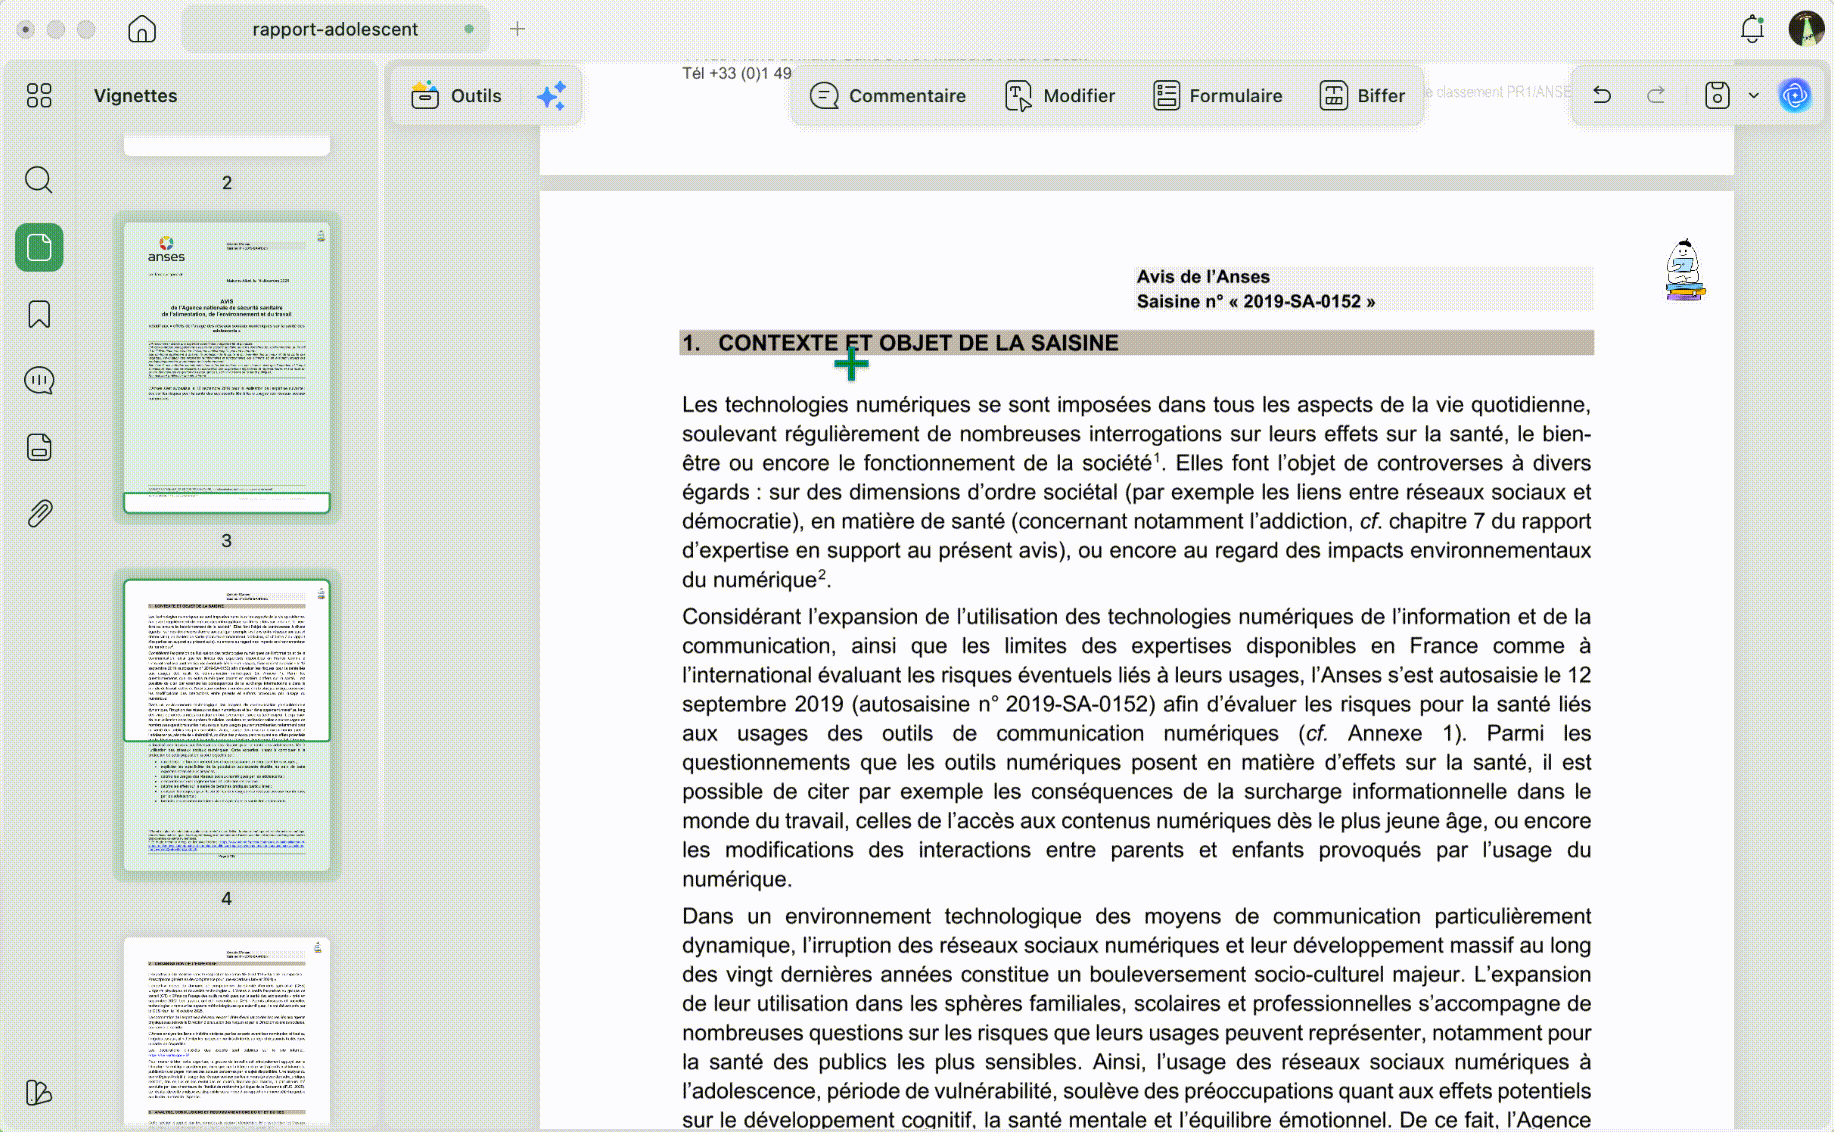Click the Vignettes panel title
Image resolution: width=1834 pixels, height=1132 pixels.
coord(135,96)
